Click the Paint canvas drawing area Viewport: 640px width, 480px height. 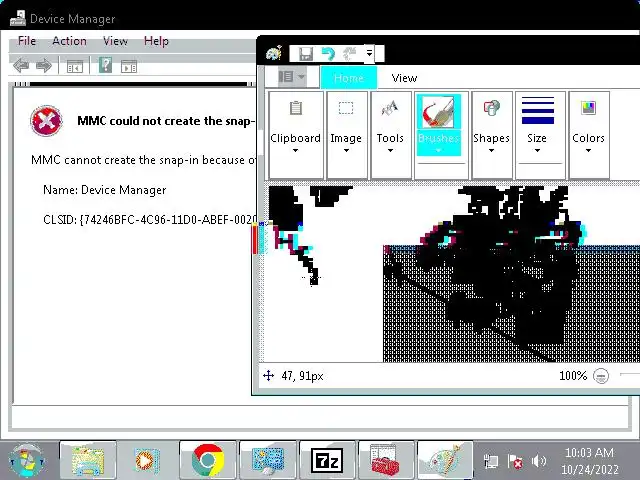point(452,274)
